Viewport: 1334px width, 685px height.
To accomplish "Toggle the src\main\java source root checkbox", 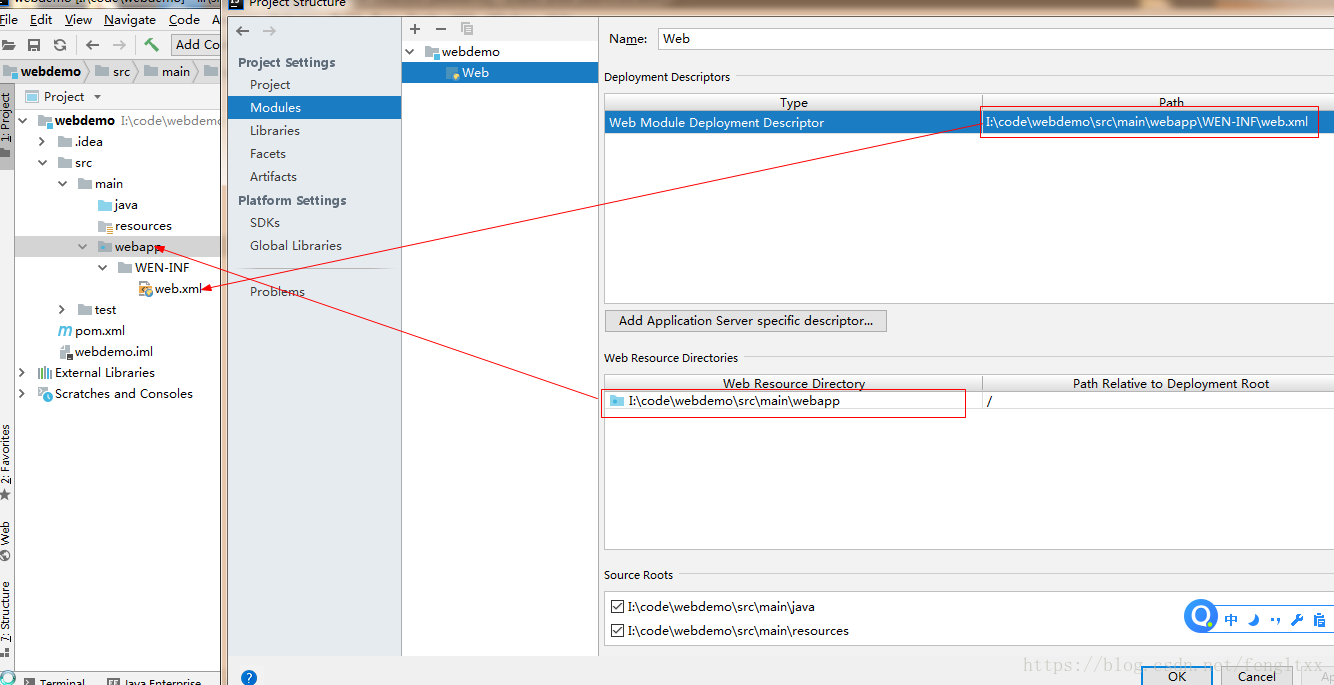I will (616, 607).
